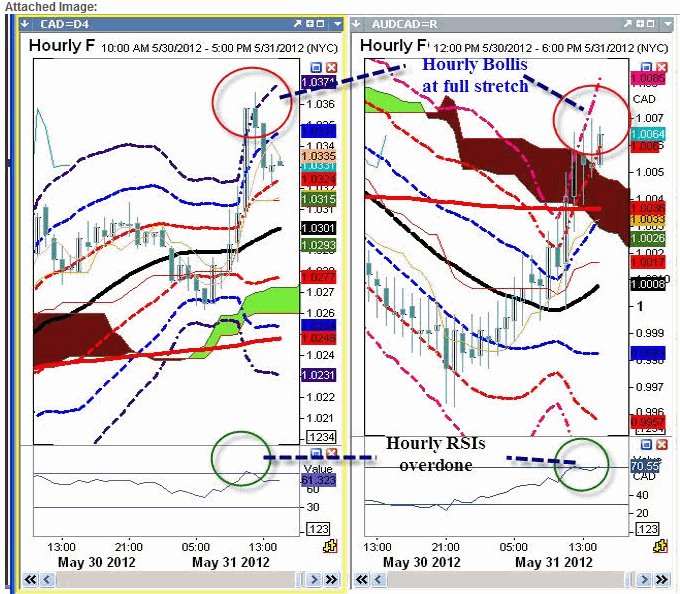Click the 1.0026 green price label
680x594 pixels.
click(648, 238)
